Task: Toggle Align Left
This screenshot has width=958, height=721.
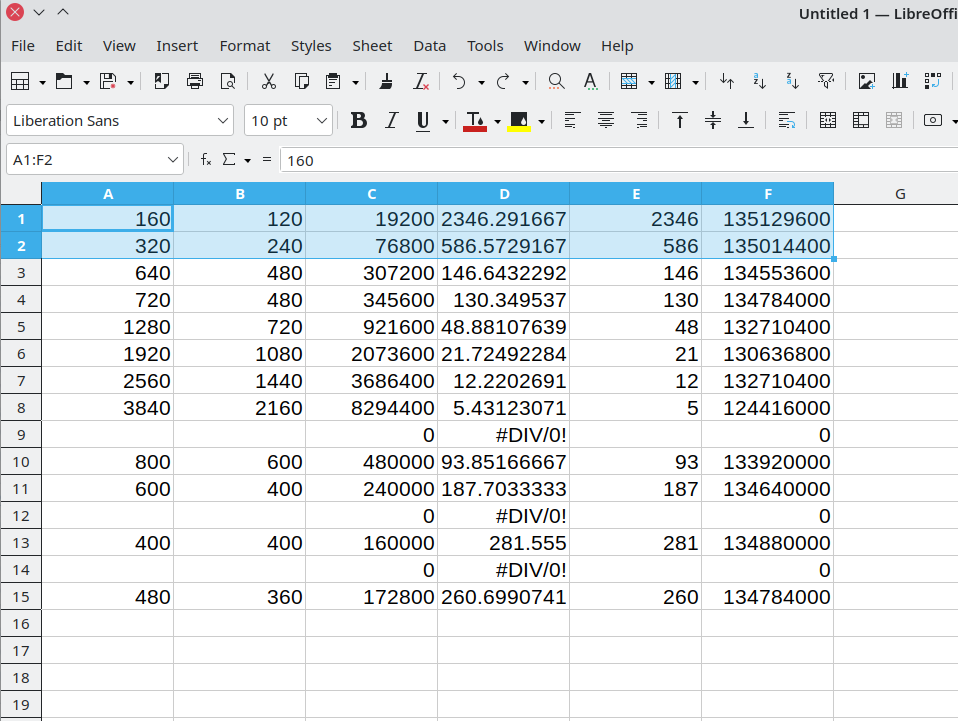Action: pos(572,120)
